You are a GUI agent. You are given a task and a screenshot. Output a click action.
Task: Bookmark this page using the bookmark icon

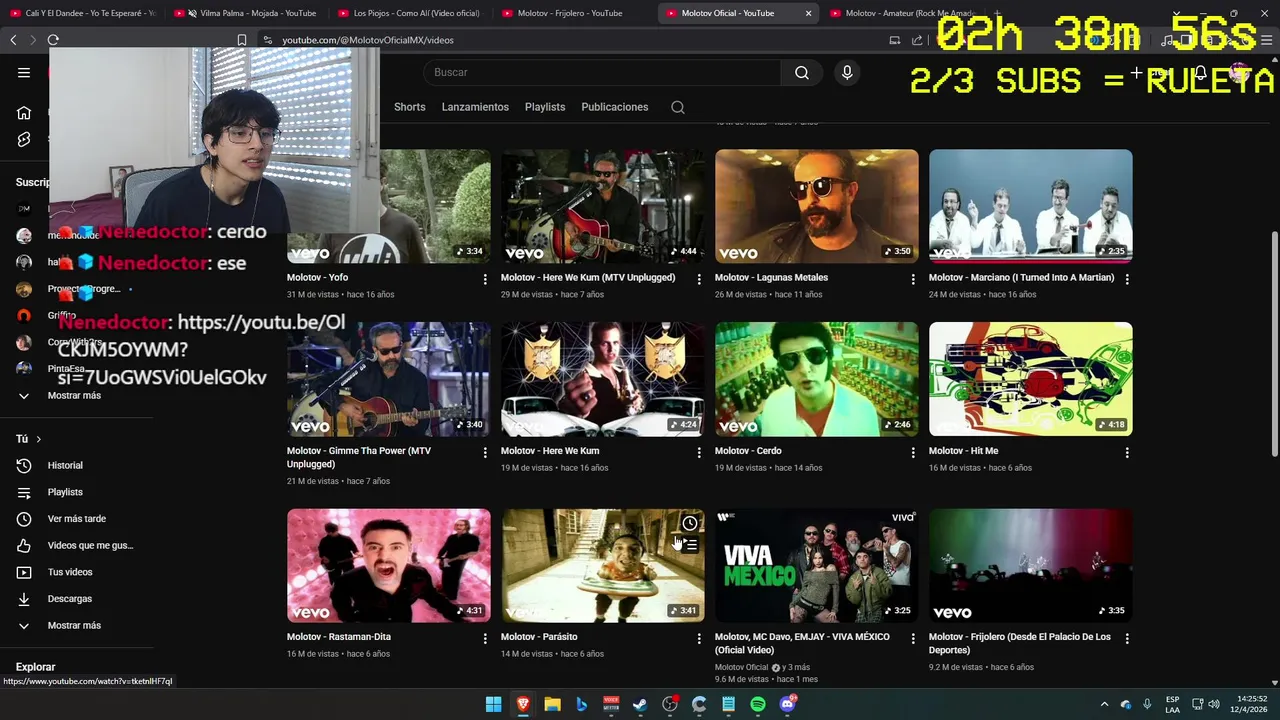click(x=242, y=40)
